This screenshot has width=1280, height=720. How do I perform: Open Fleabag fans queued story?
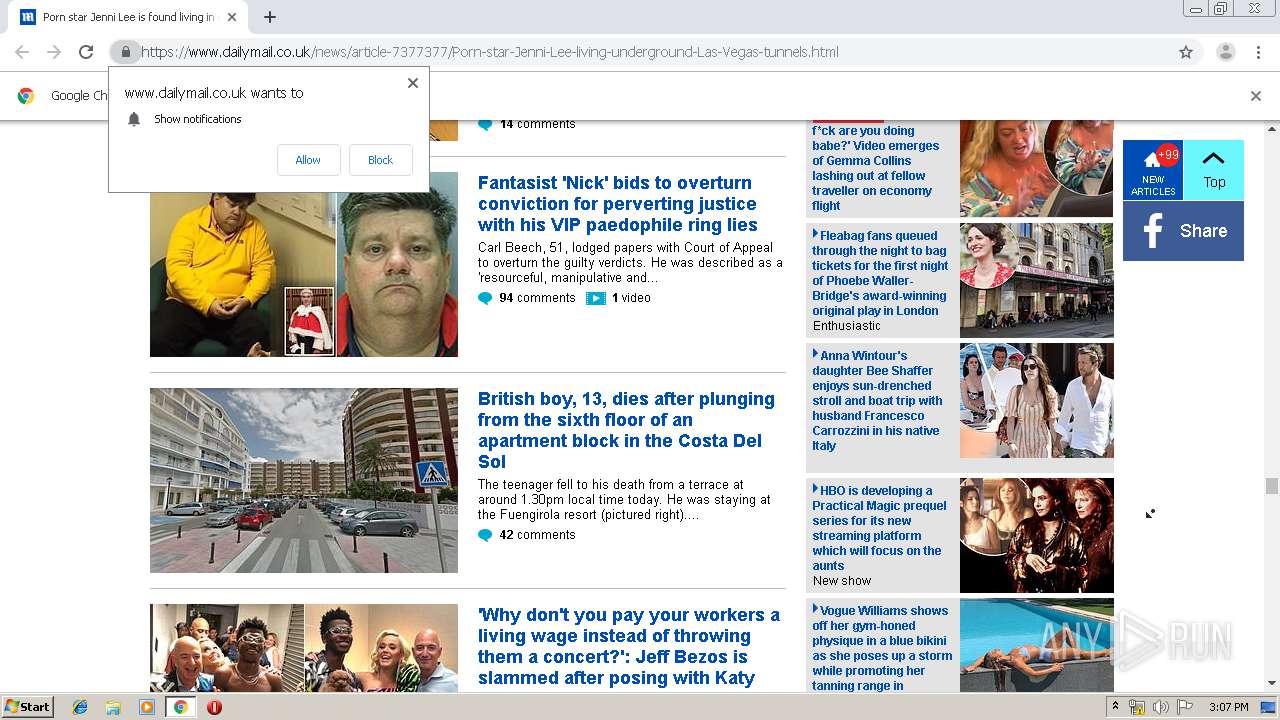(x=880, y=273)
